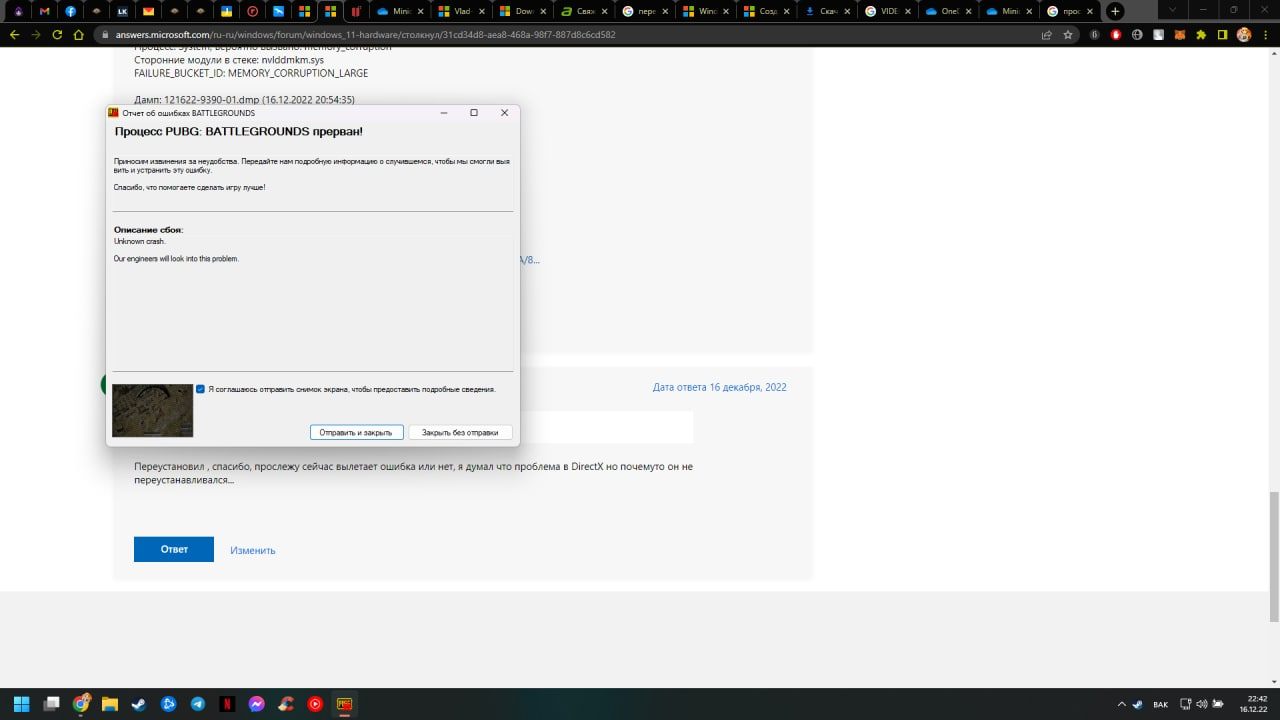Open a new browser tab
The height and width of the screenshot is (720, 1280).
(x=1115, y=11)
